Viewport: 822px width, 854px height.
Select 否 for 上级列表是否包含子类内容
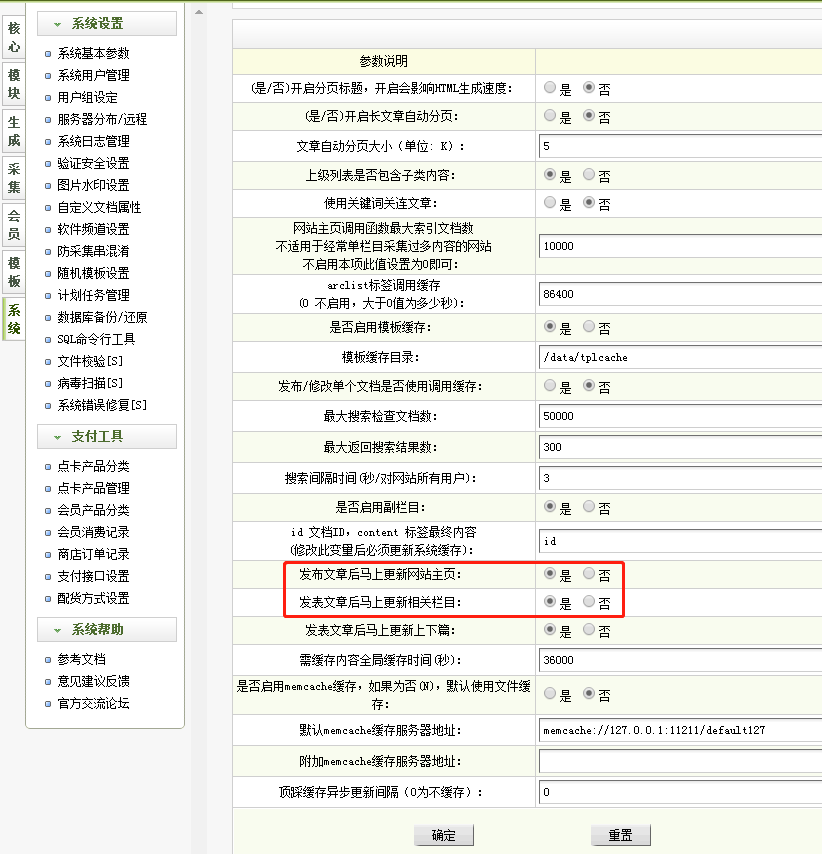pos(589,174)
